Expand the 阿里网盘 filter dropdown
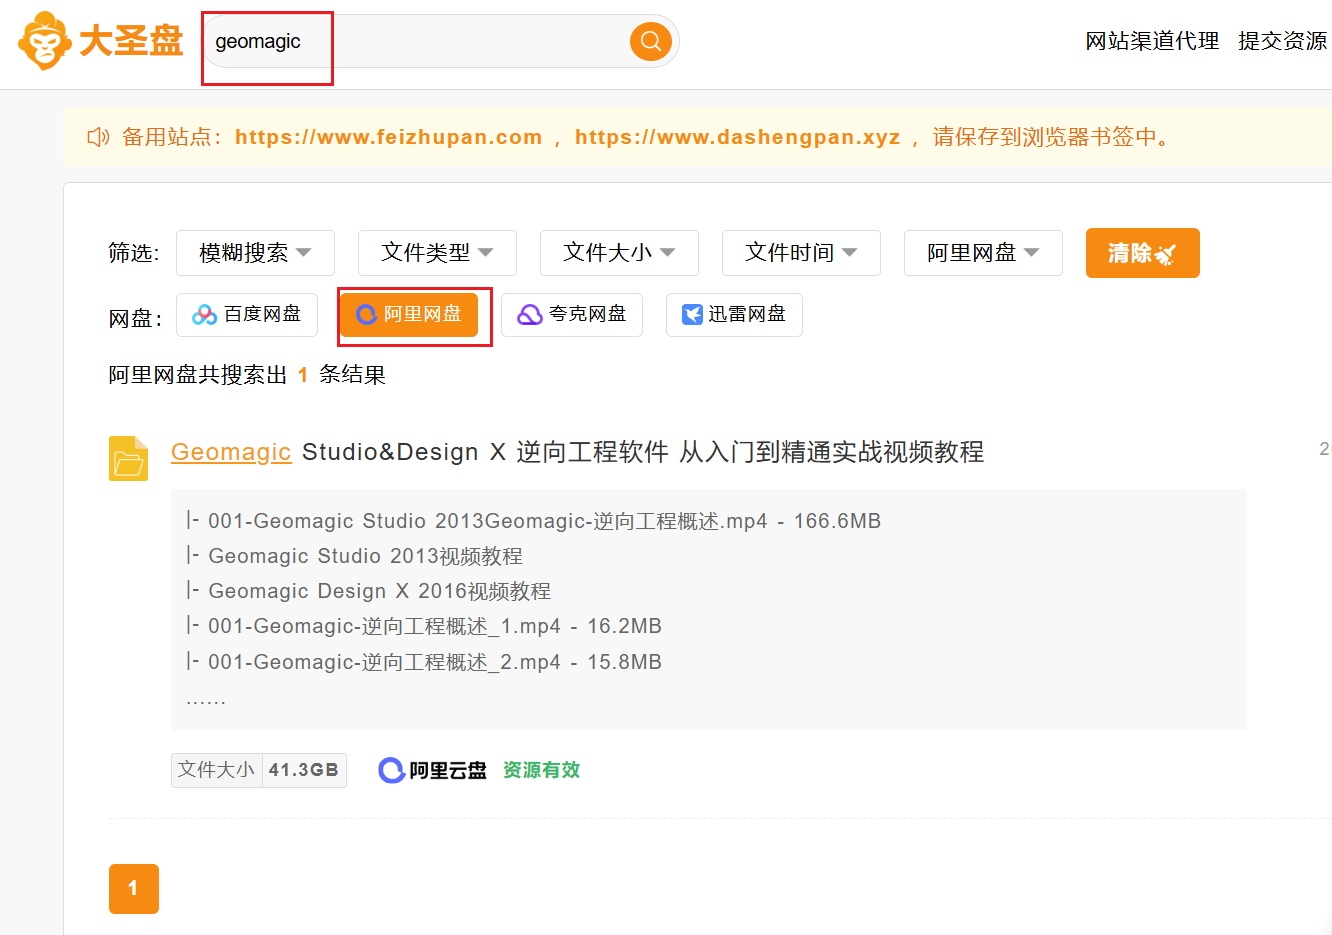This screenshot has height=935, width=1332. tap(983, 253)
